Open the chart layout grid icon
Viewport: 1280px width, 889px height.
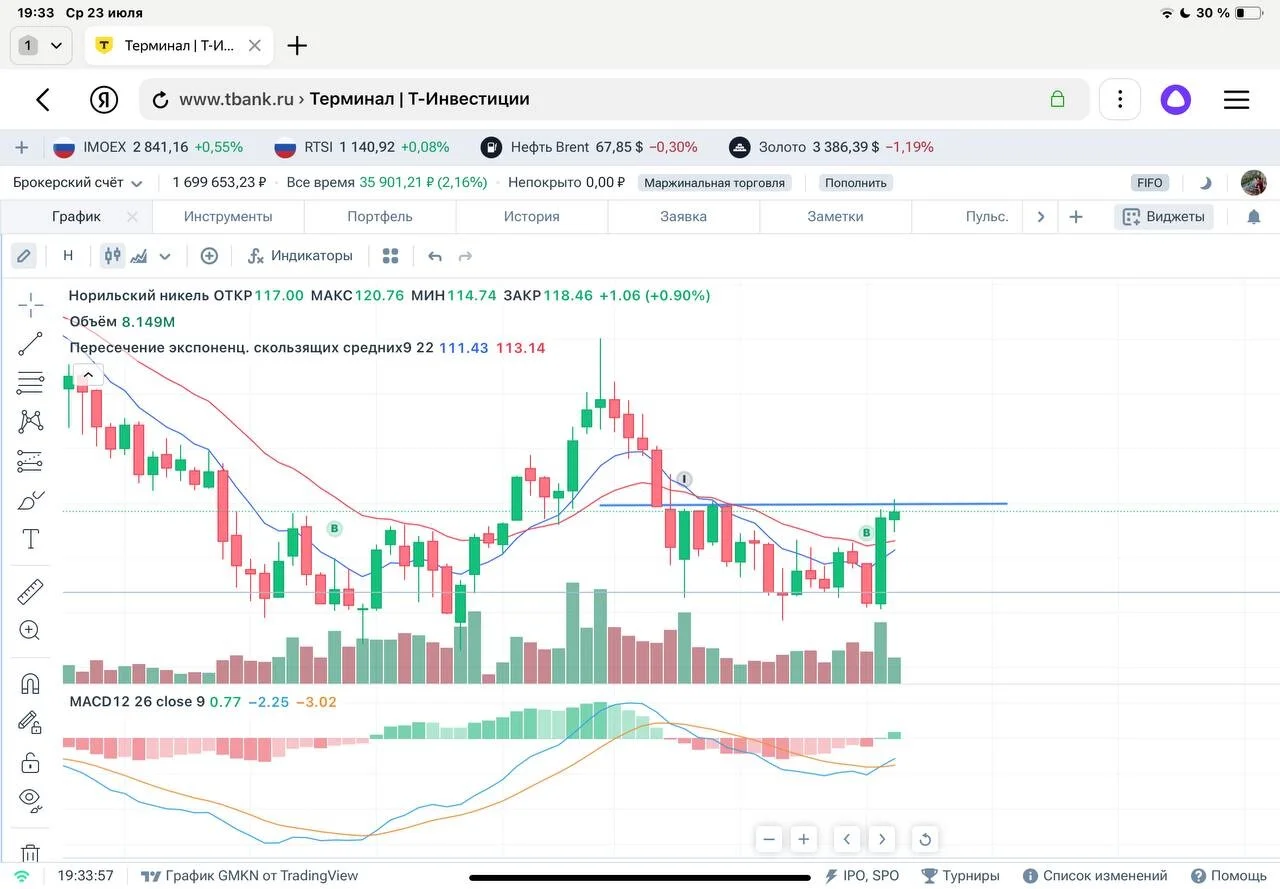(x=391, y=256)
